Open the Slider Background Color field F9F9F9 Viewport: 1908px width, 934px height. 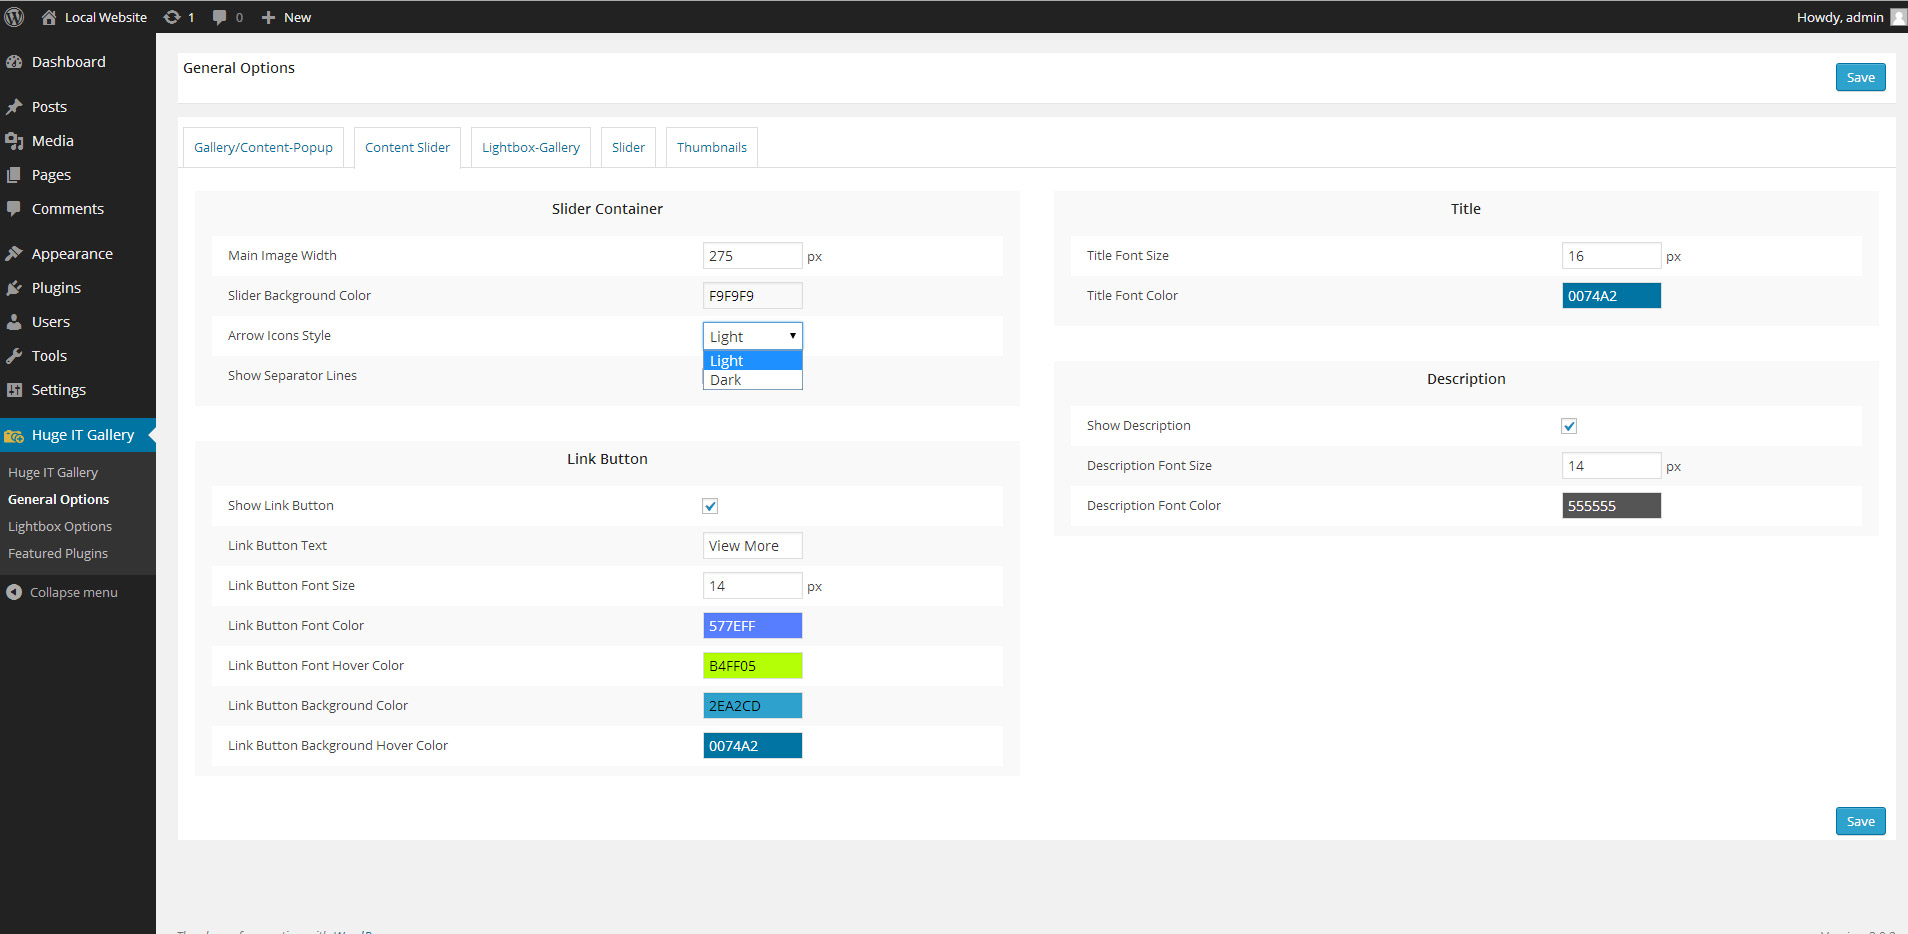pos(752,296)
